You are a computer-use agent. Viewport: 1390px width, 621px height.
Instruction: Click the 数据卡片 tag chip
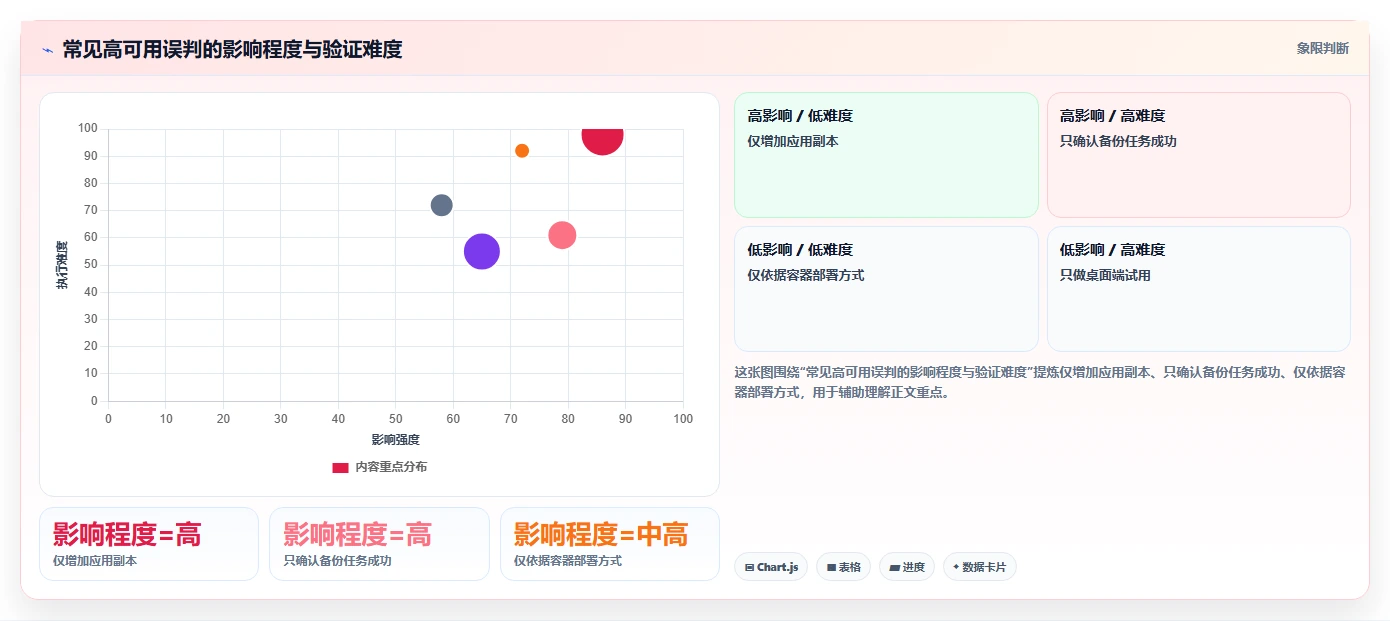click(979, 567)
